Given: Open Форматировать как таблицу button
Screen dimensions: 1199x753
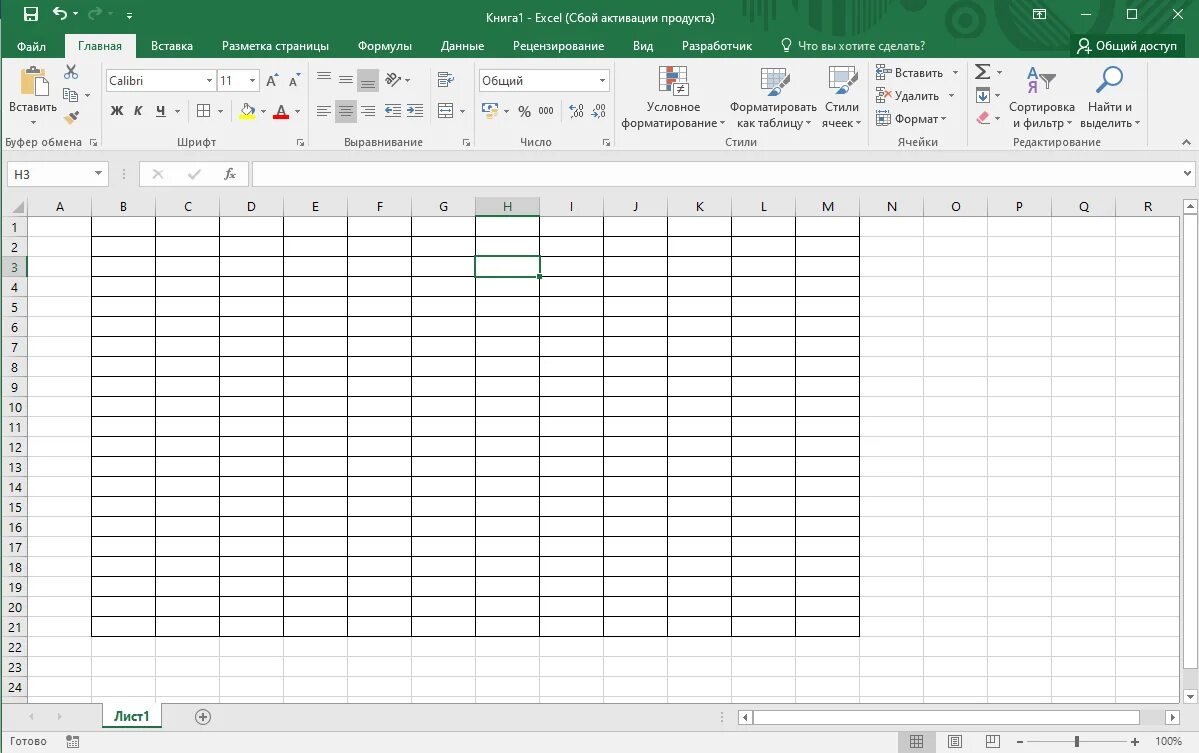Looking at the screenshot, I should tap(773, 98).
